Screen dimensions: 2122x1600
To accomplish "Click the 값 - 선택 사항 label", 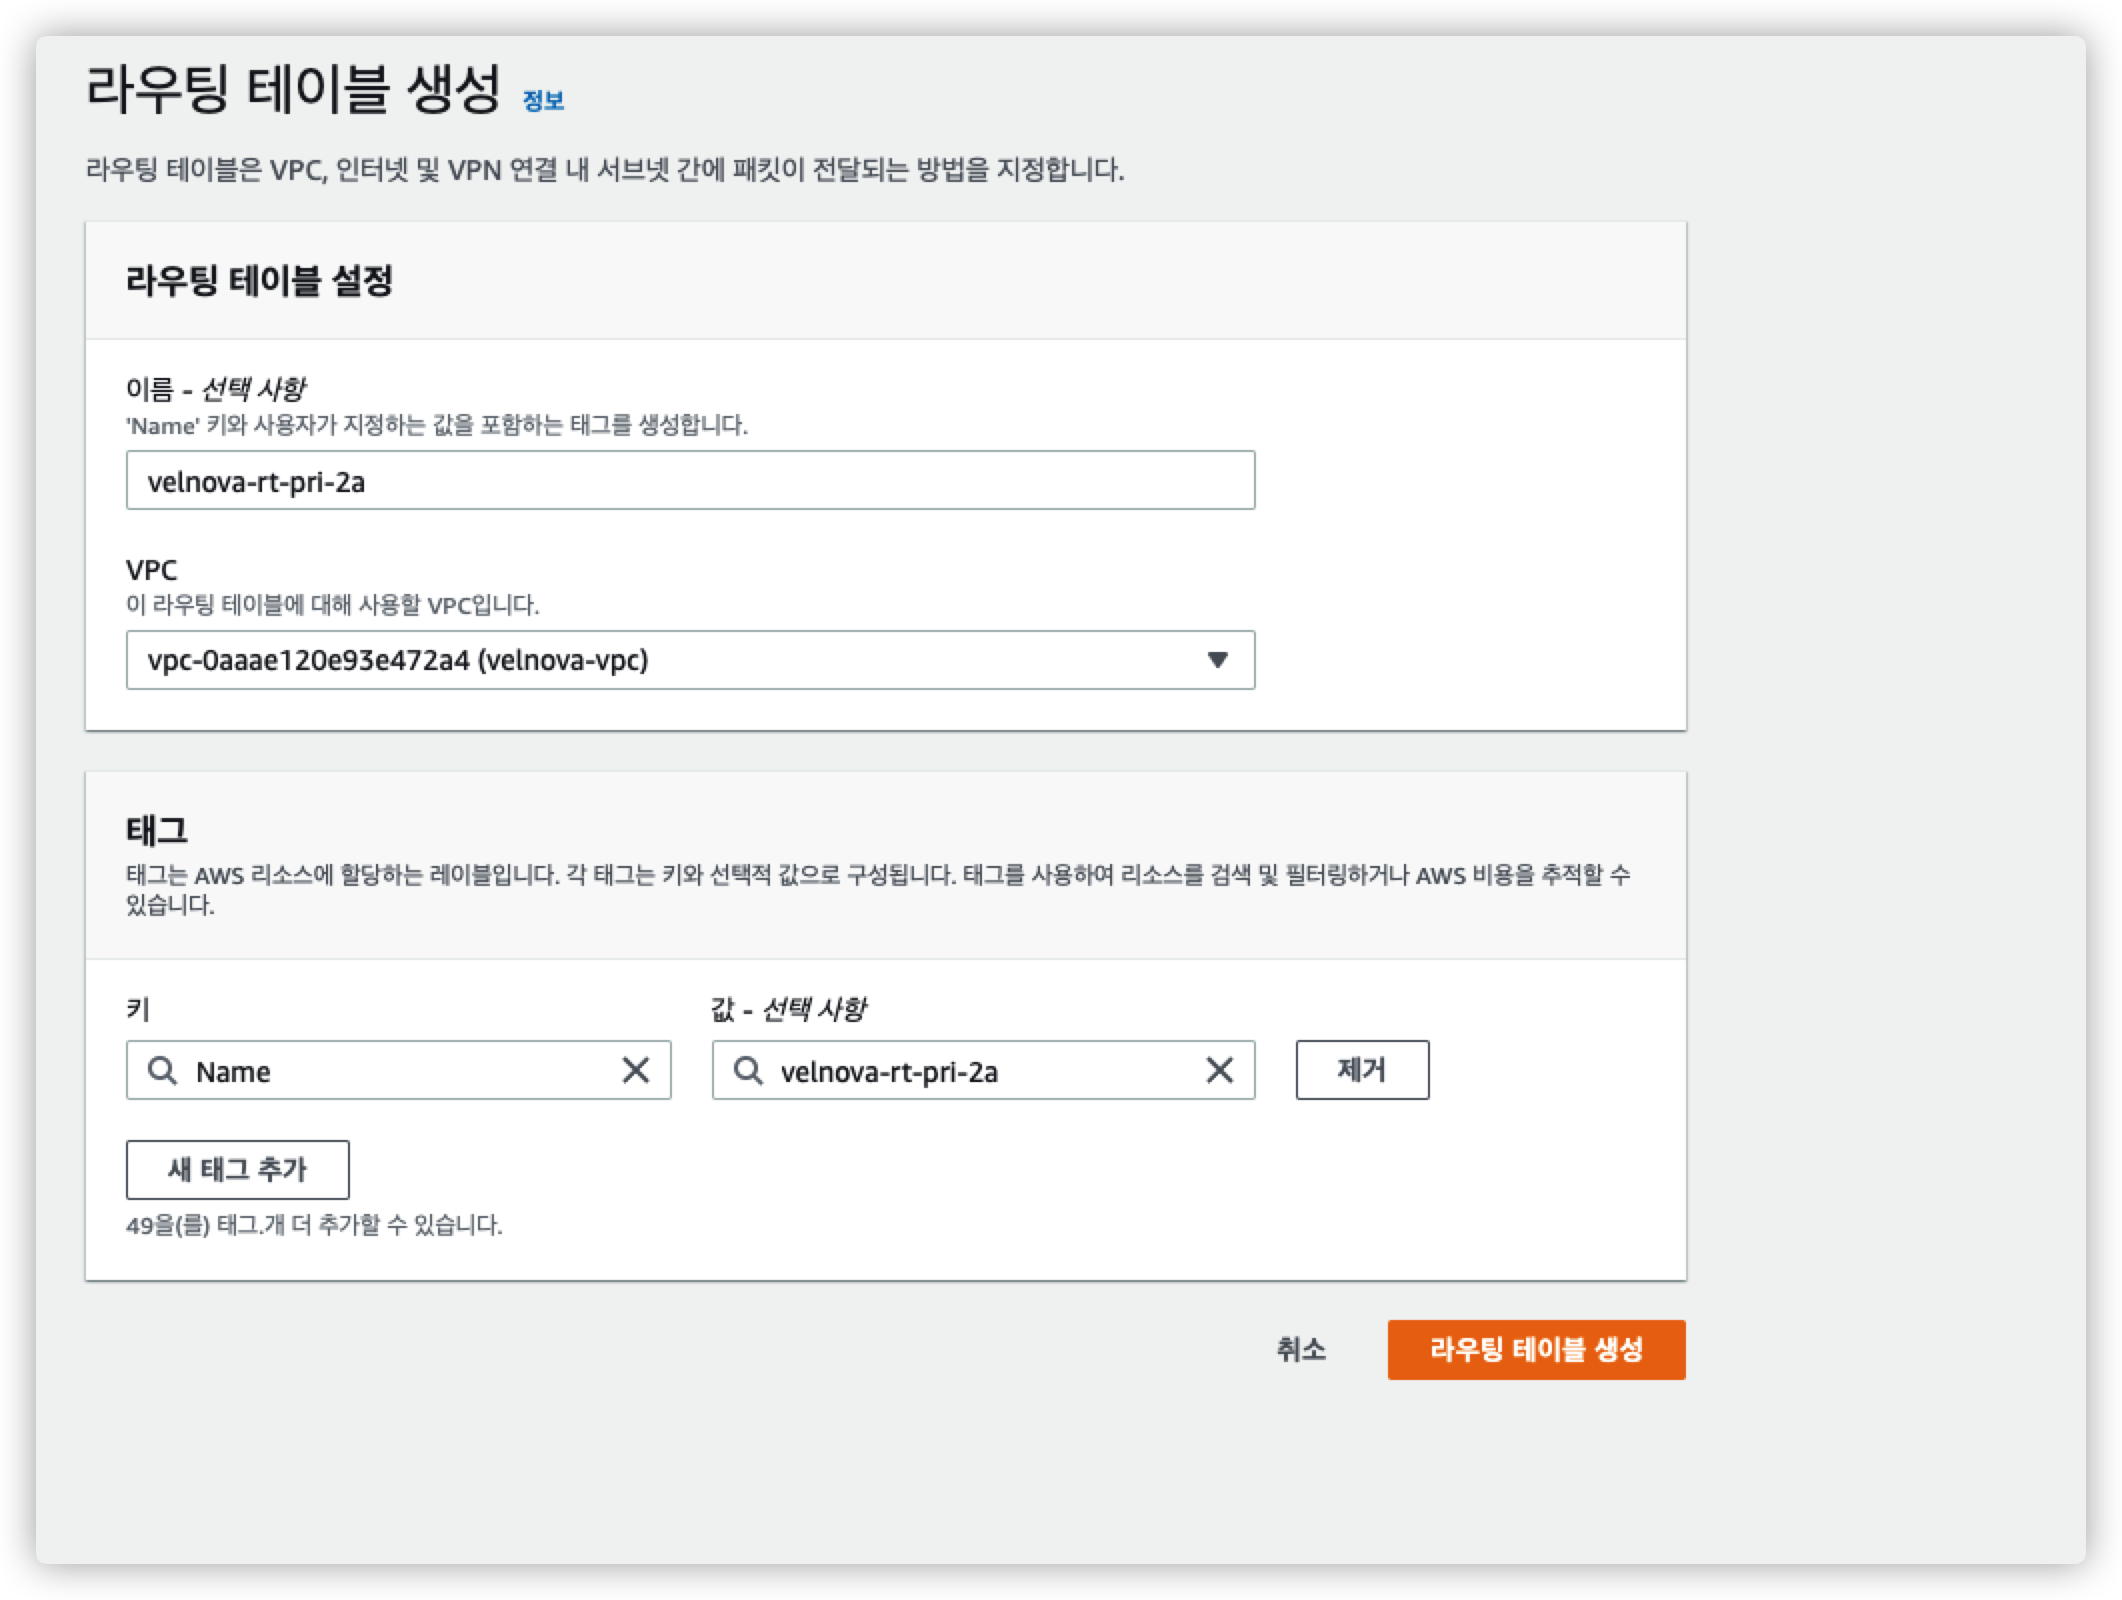I will (x=788, y=1009).
